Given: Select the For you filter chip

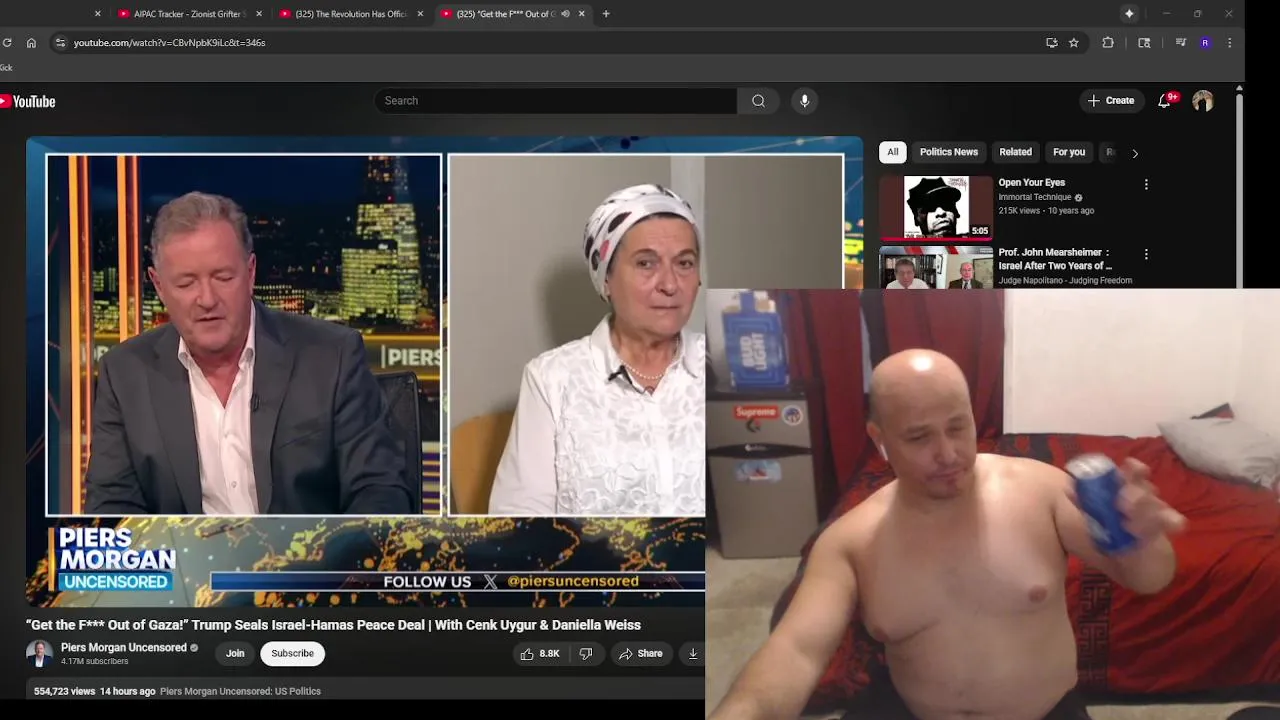Looking at the screenshot, I should [x=1069, y=152].
